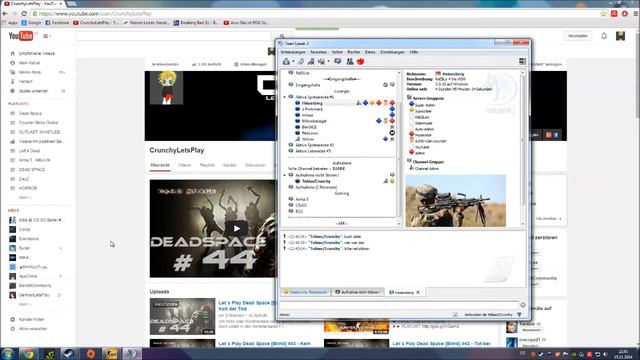Bookmark page with Chrome star icon
Screen dimensions: 640x360
(x=603, y=14)
